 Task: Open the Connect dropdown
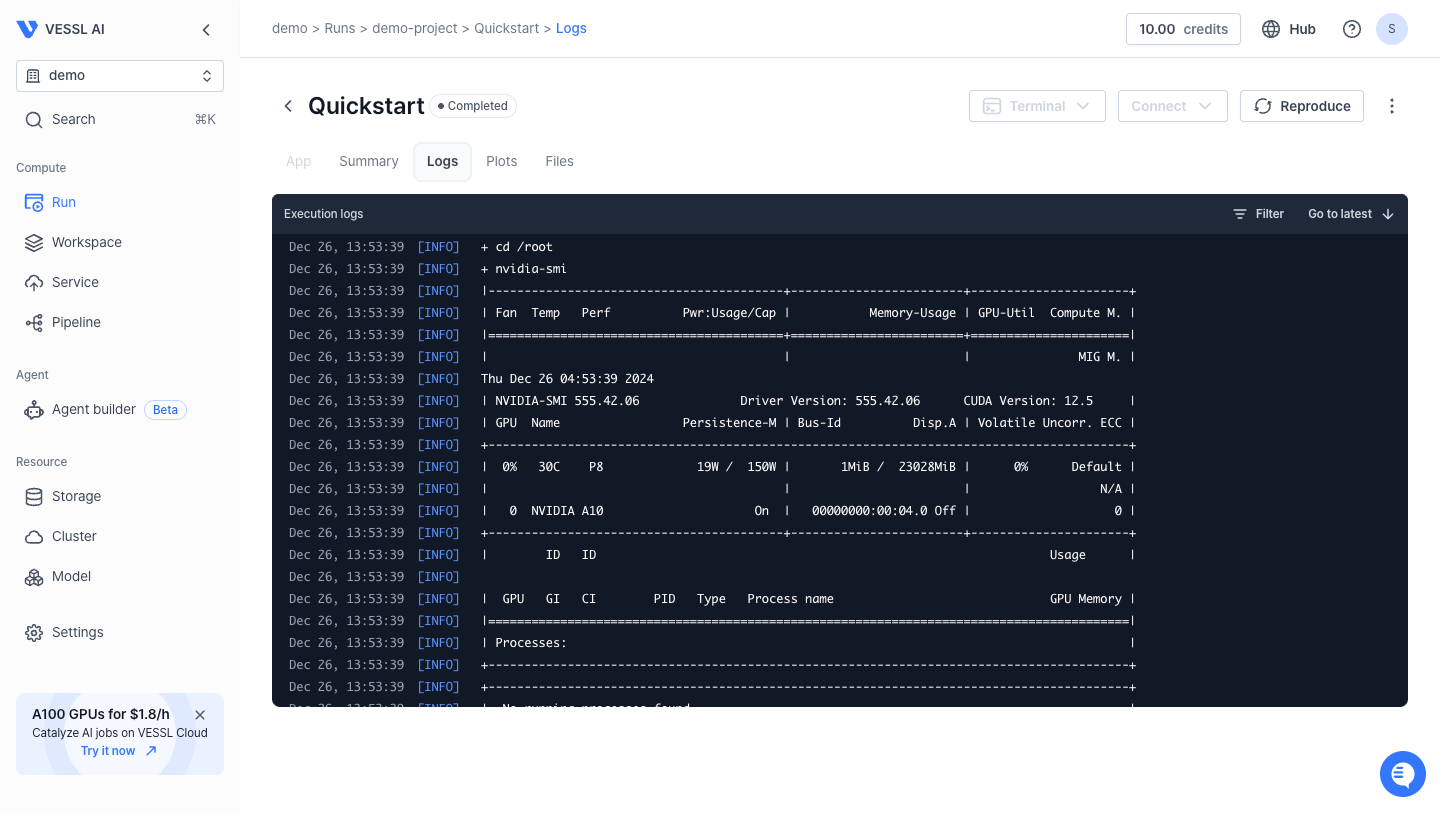1172,106
